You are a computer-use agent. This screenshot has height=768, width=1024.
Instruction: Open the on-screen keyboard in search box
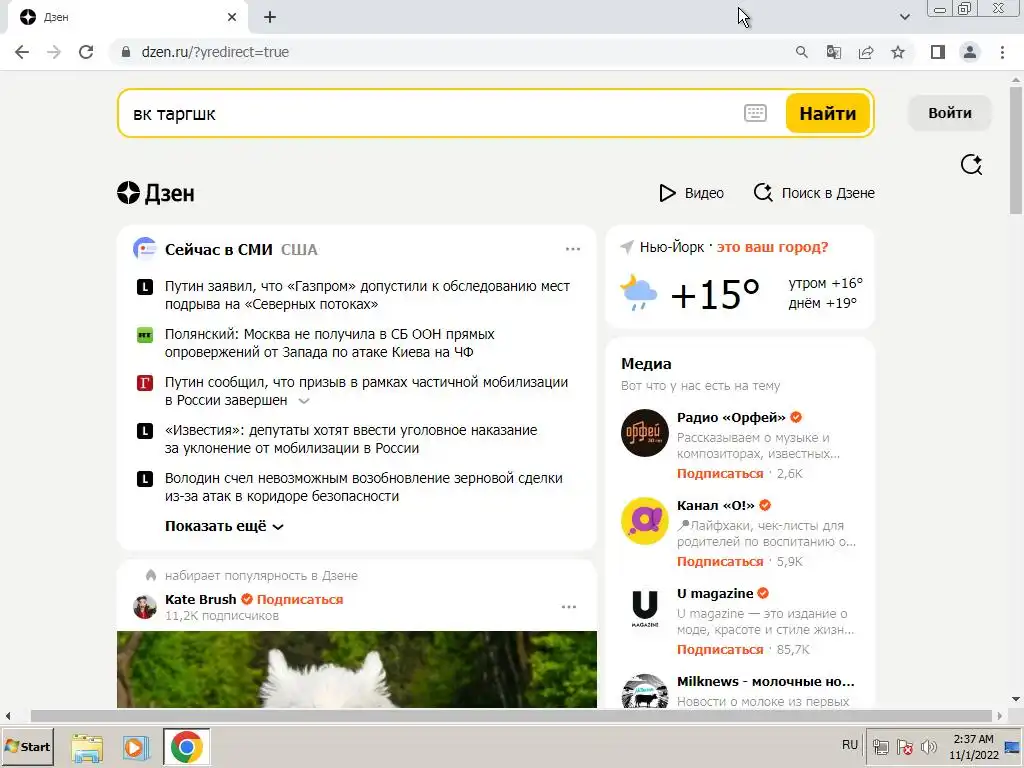[755, 113]
